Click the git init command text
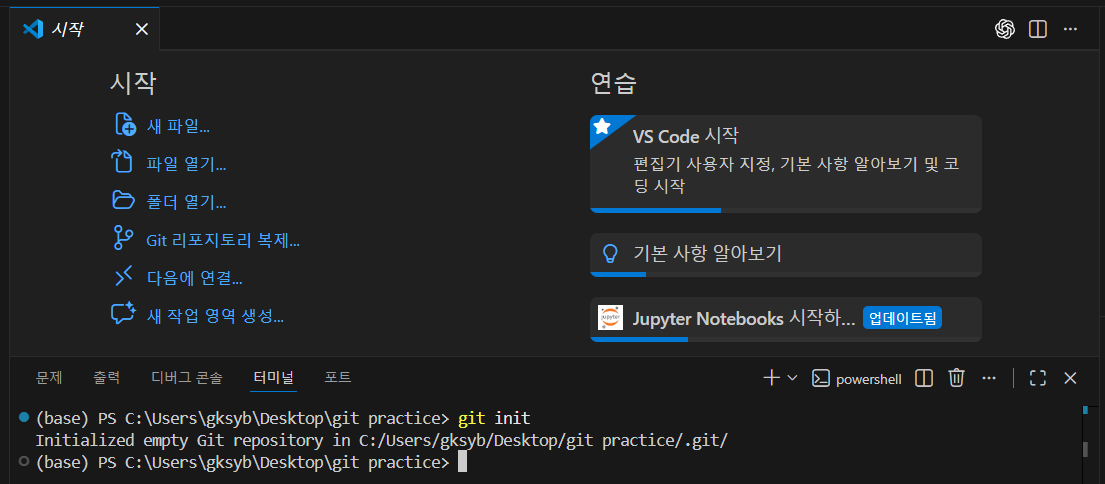 (494, 418)
